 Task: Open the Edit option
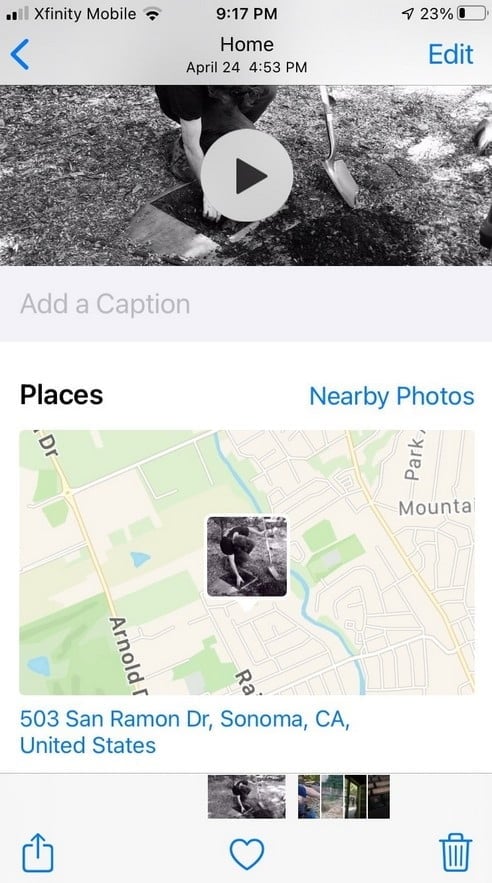pos(450,55)
